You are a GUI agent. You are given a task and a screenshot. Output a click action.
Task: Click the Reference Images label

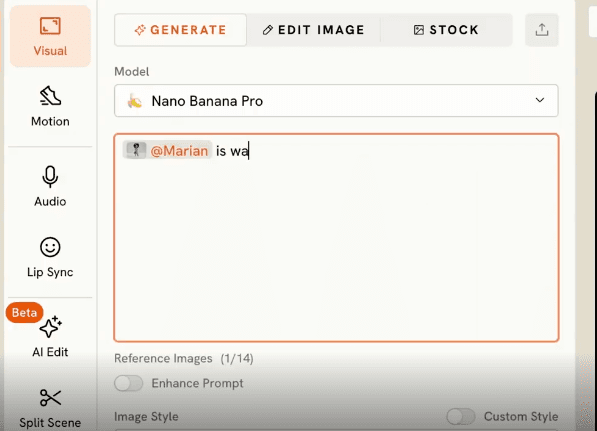tap(163, 358)
